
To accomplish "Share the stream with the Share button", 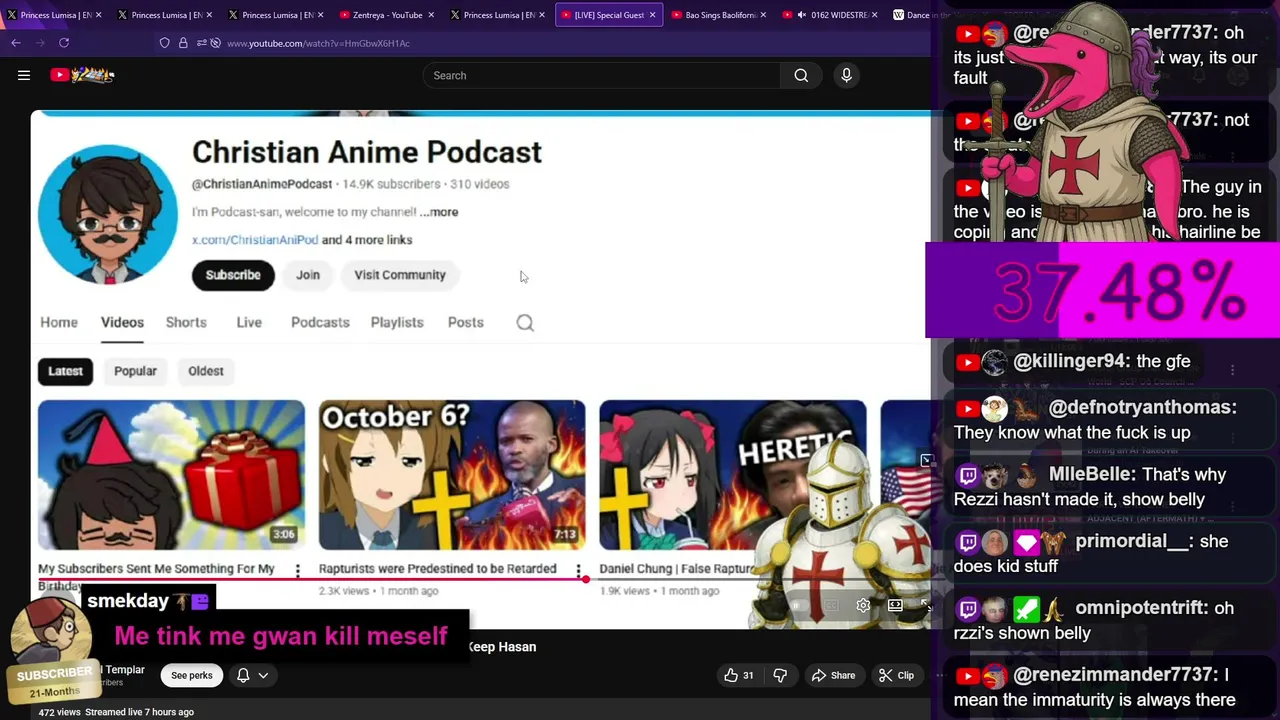I will [834, 676].
